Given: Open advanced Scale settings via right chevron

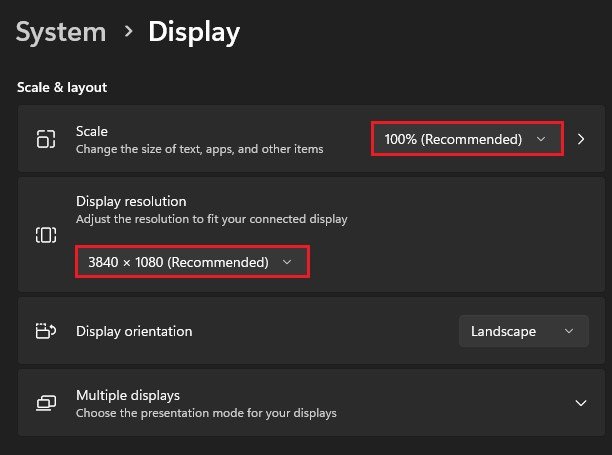Looking at the screenshot, I should pyautogui.click(x=582, y=140).
